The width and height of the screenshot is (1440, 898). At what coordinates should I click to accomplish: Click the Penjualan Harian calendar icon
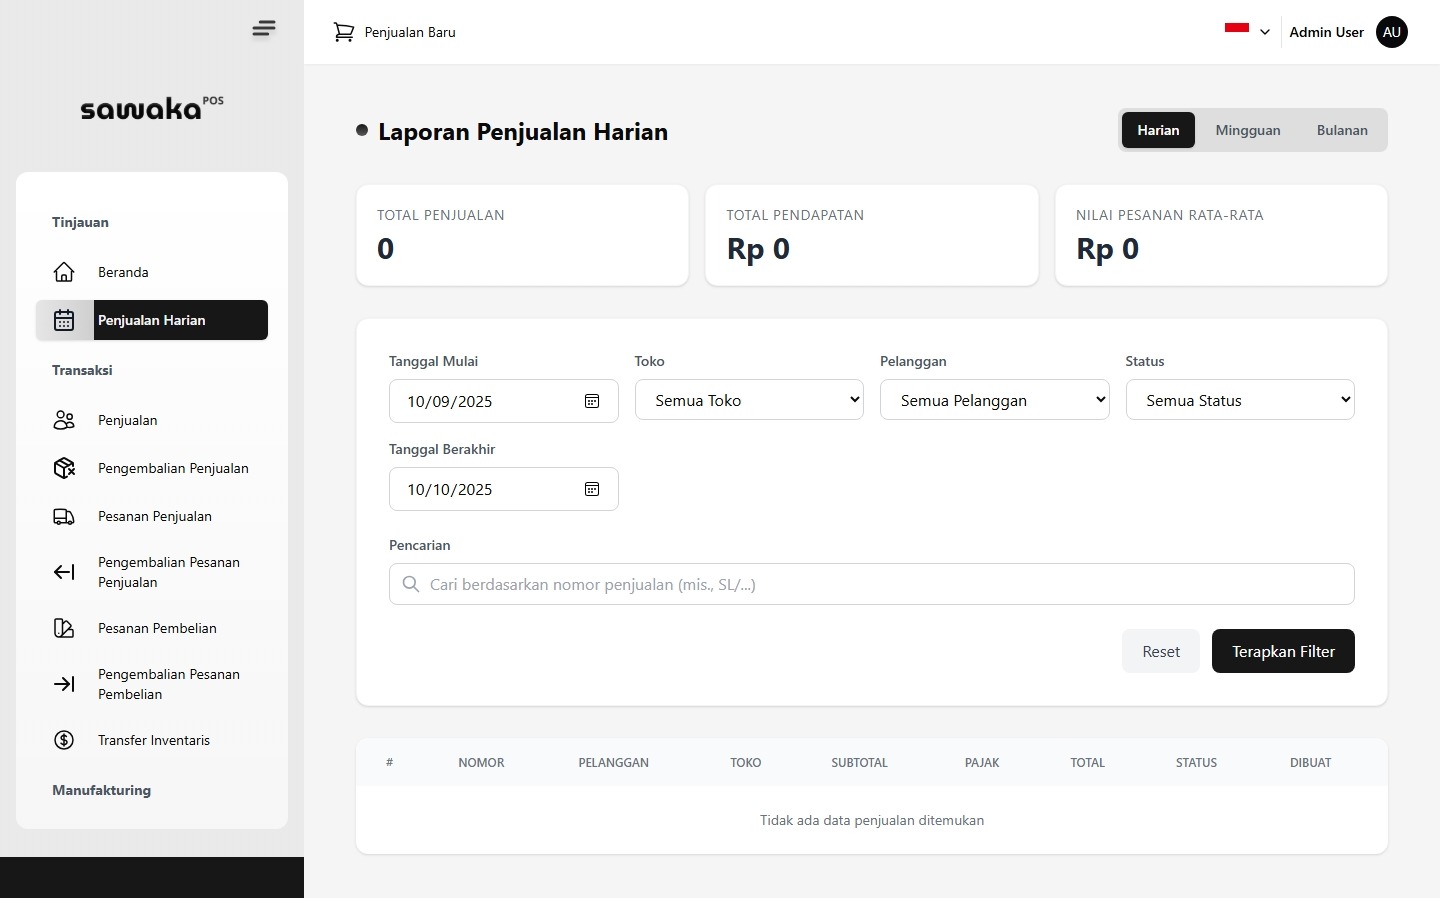coord(64,320)
